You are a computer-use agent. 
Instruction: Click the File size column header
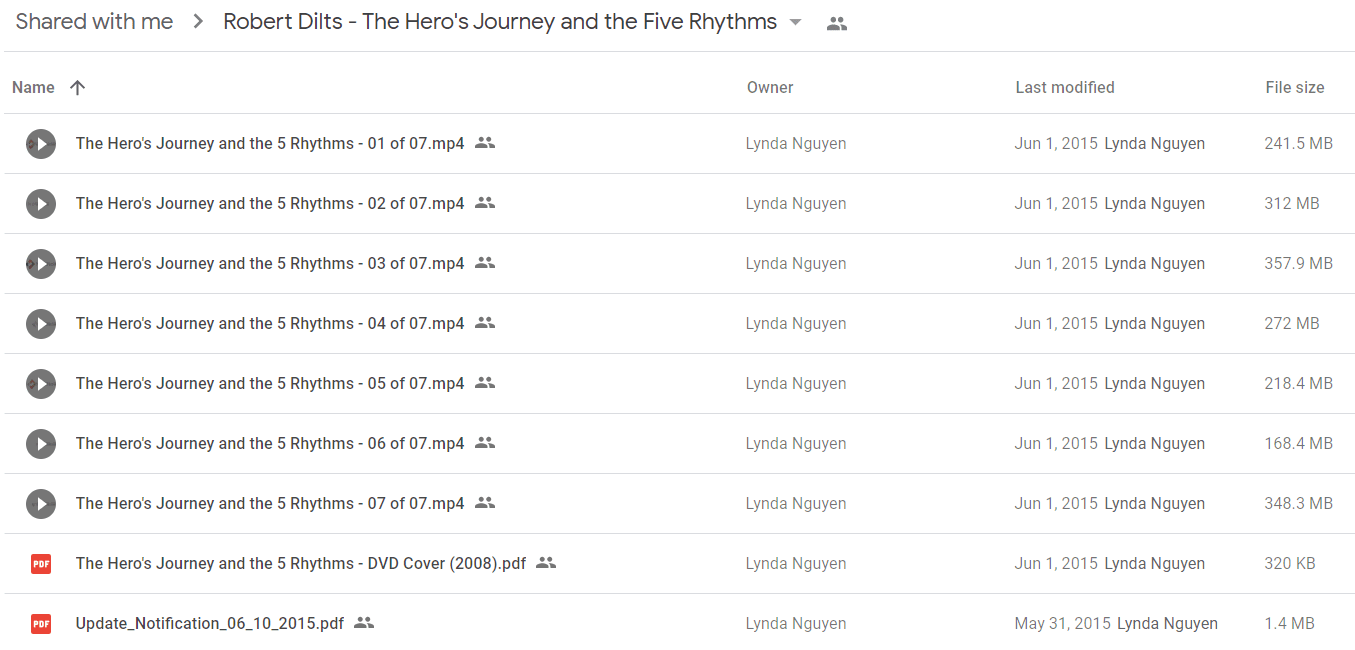[1295, 88]
